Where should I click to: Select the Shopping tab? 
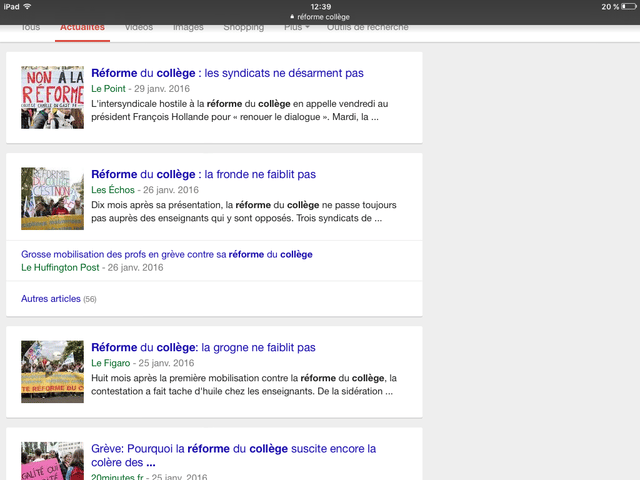click(243, 27)
